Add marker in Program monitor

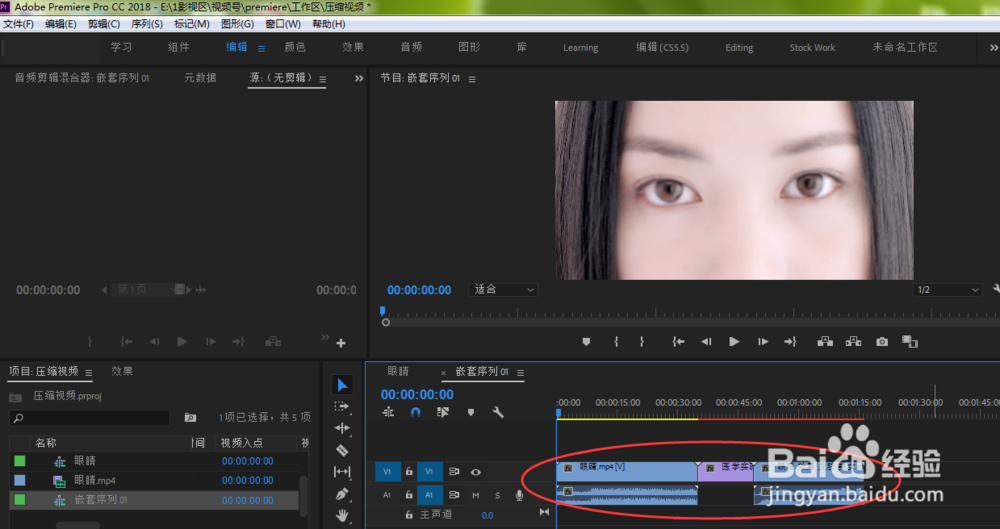coord(586,342)
